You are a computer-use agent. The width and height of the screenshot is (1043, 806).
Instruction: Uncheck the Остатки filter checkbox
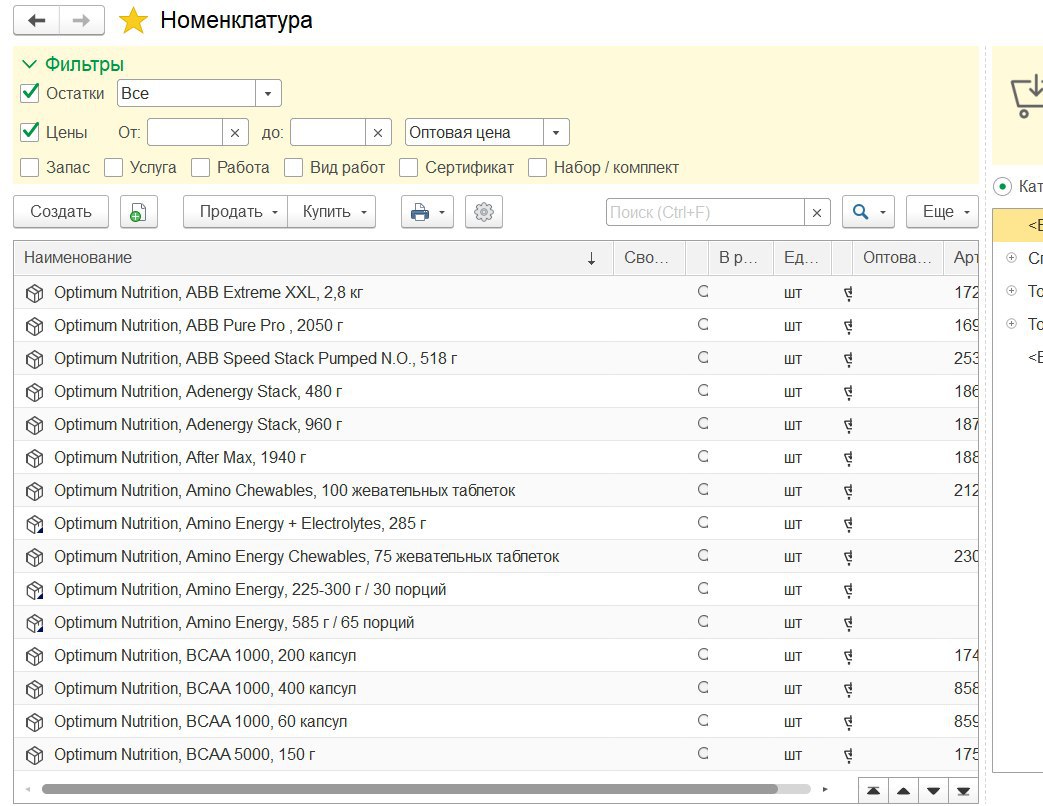coord(29,92)
